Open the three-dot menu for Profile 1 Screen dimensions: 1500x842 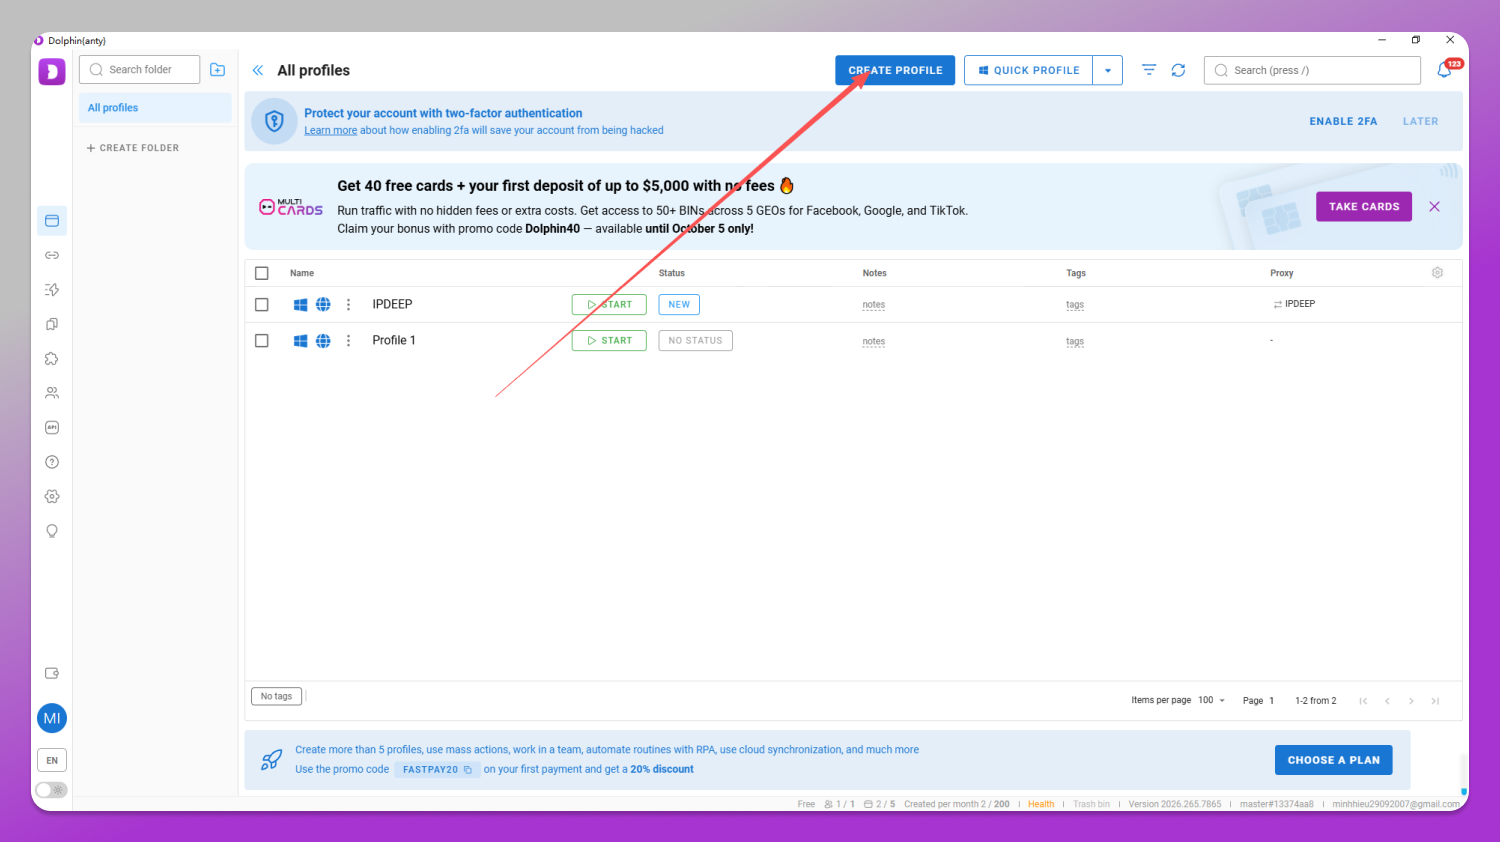[x=348, y=341]
